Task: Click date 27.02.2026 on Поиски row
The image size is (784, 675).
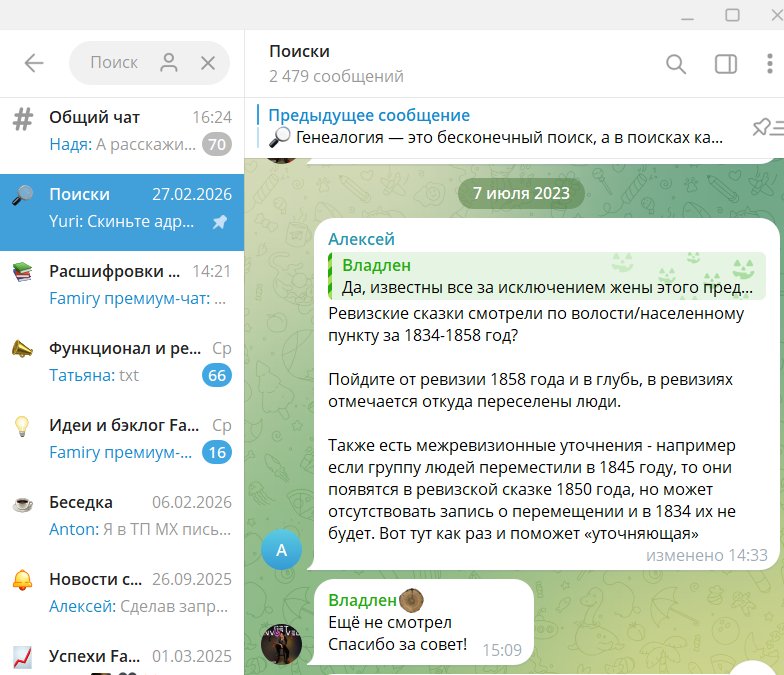Action: click(192, 194)
